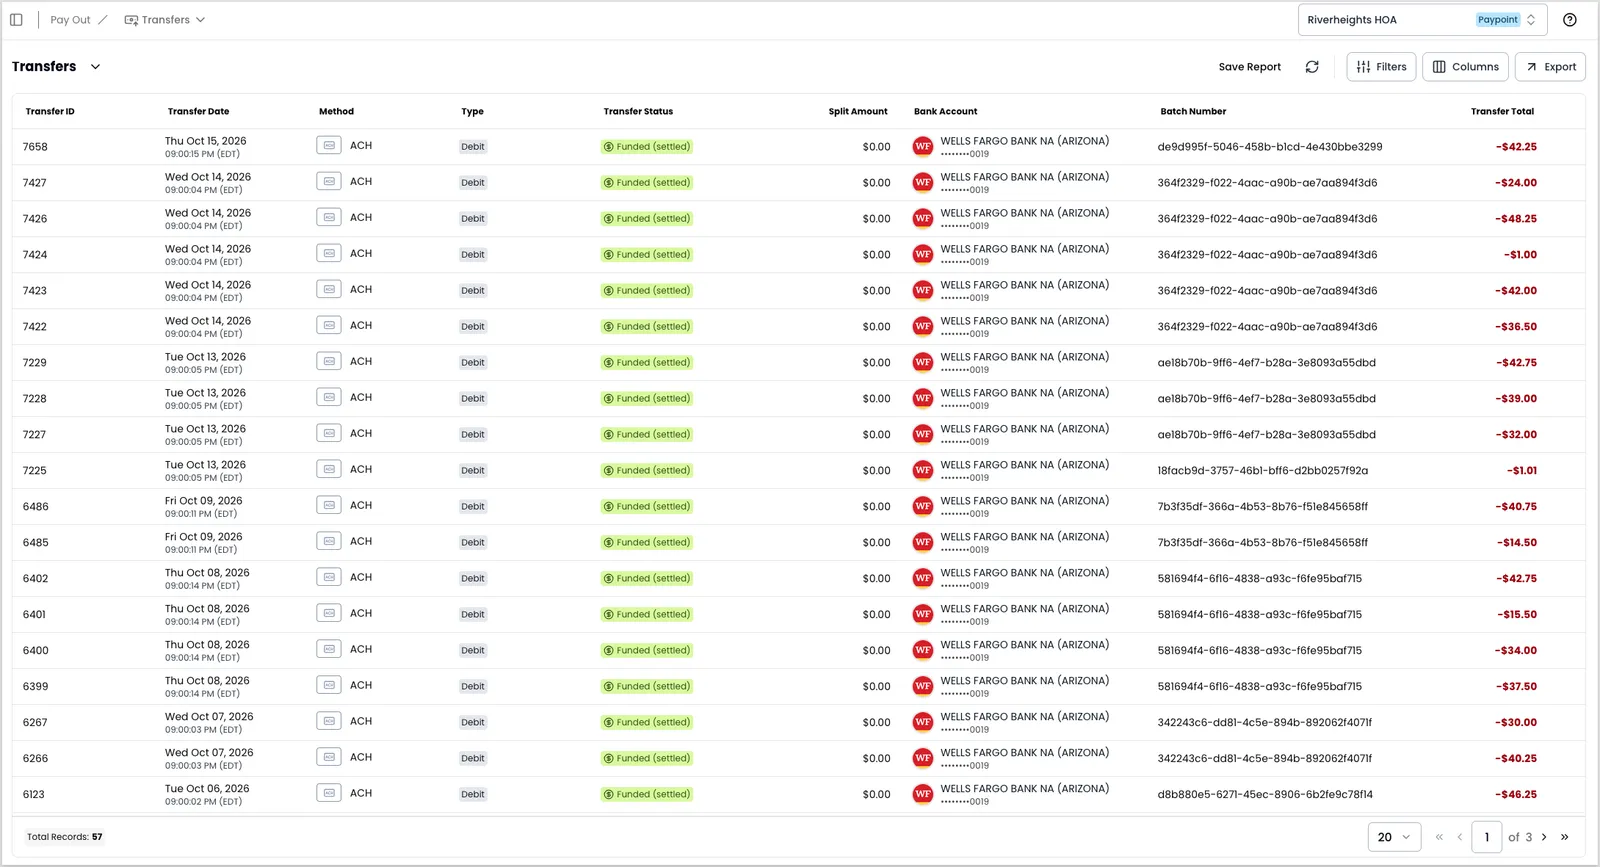Open the Columns button

[1465, 67]
